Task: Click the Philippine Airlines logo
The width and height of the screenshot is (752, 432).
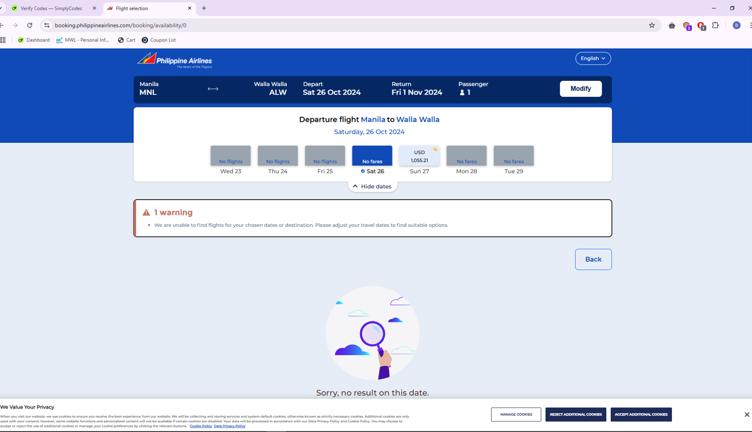Action: [175, 61]
